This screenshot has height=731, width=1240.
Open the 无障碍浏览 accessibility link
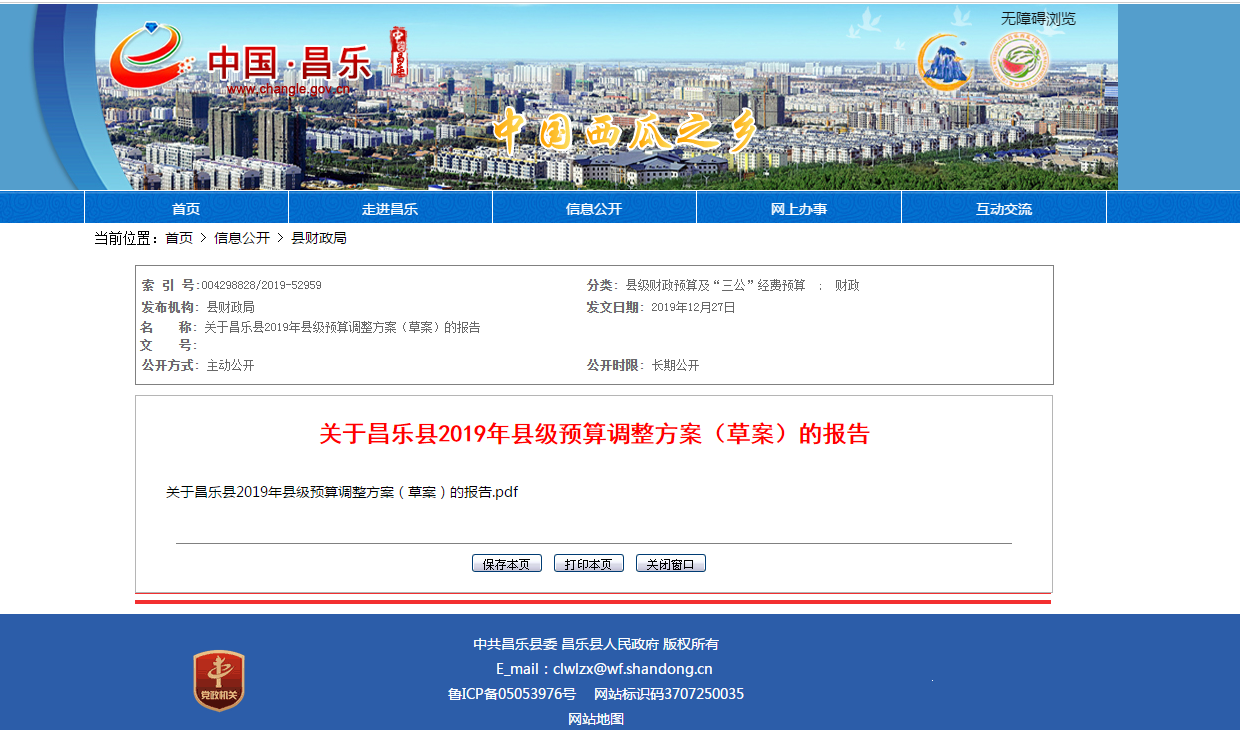point(1038,19)
